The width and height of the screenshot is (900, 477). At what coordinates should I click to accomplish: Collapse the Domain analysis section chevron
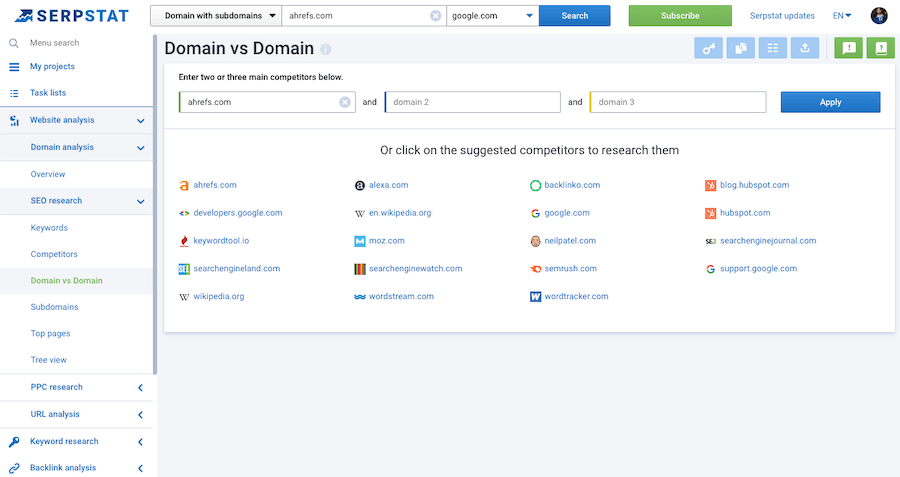click(x=140, y=148)
